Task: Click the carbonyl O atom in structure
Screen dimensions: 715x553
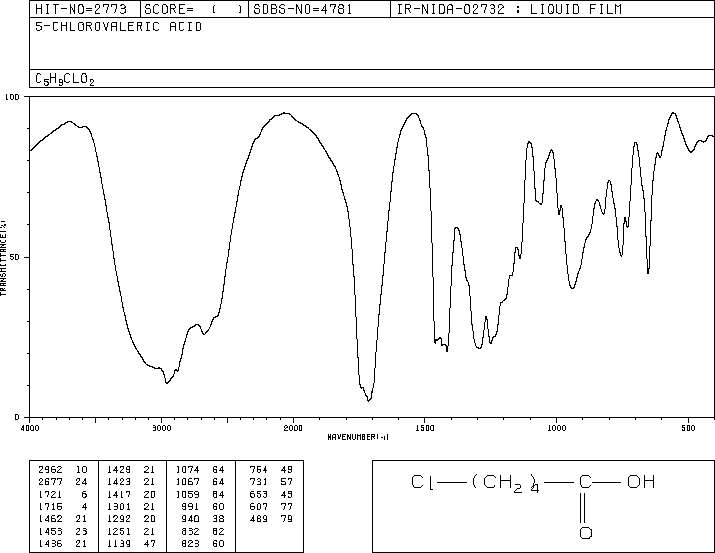Action: coord(586,533)
